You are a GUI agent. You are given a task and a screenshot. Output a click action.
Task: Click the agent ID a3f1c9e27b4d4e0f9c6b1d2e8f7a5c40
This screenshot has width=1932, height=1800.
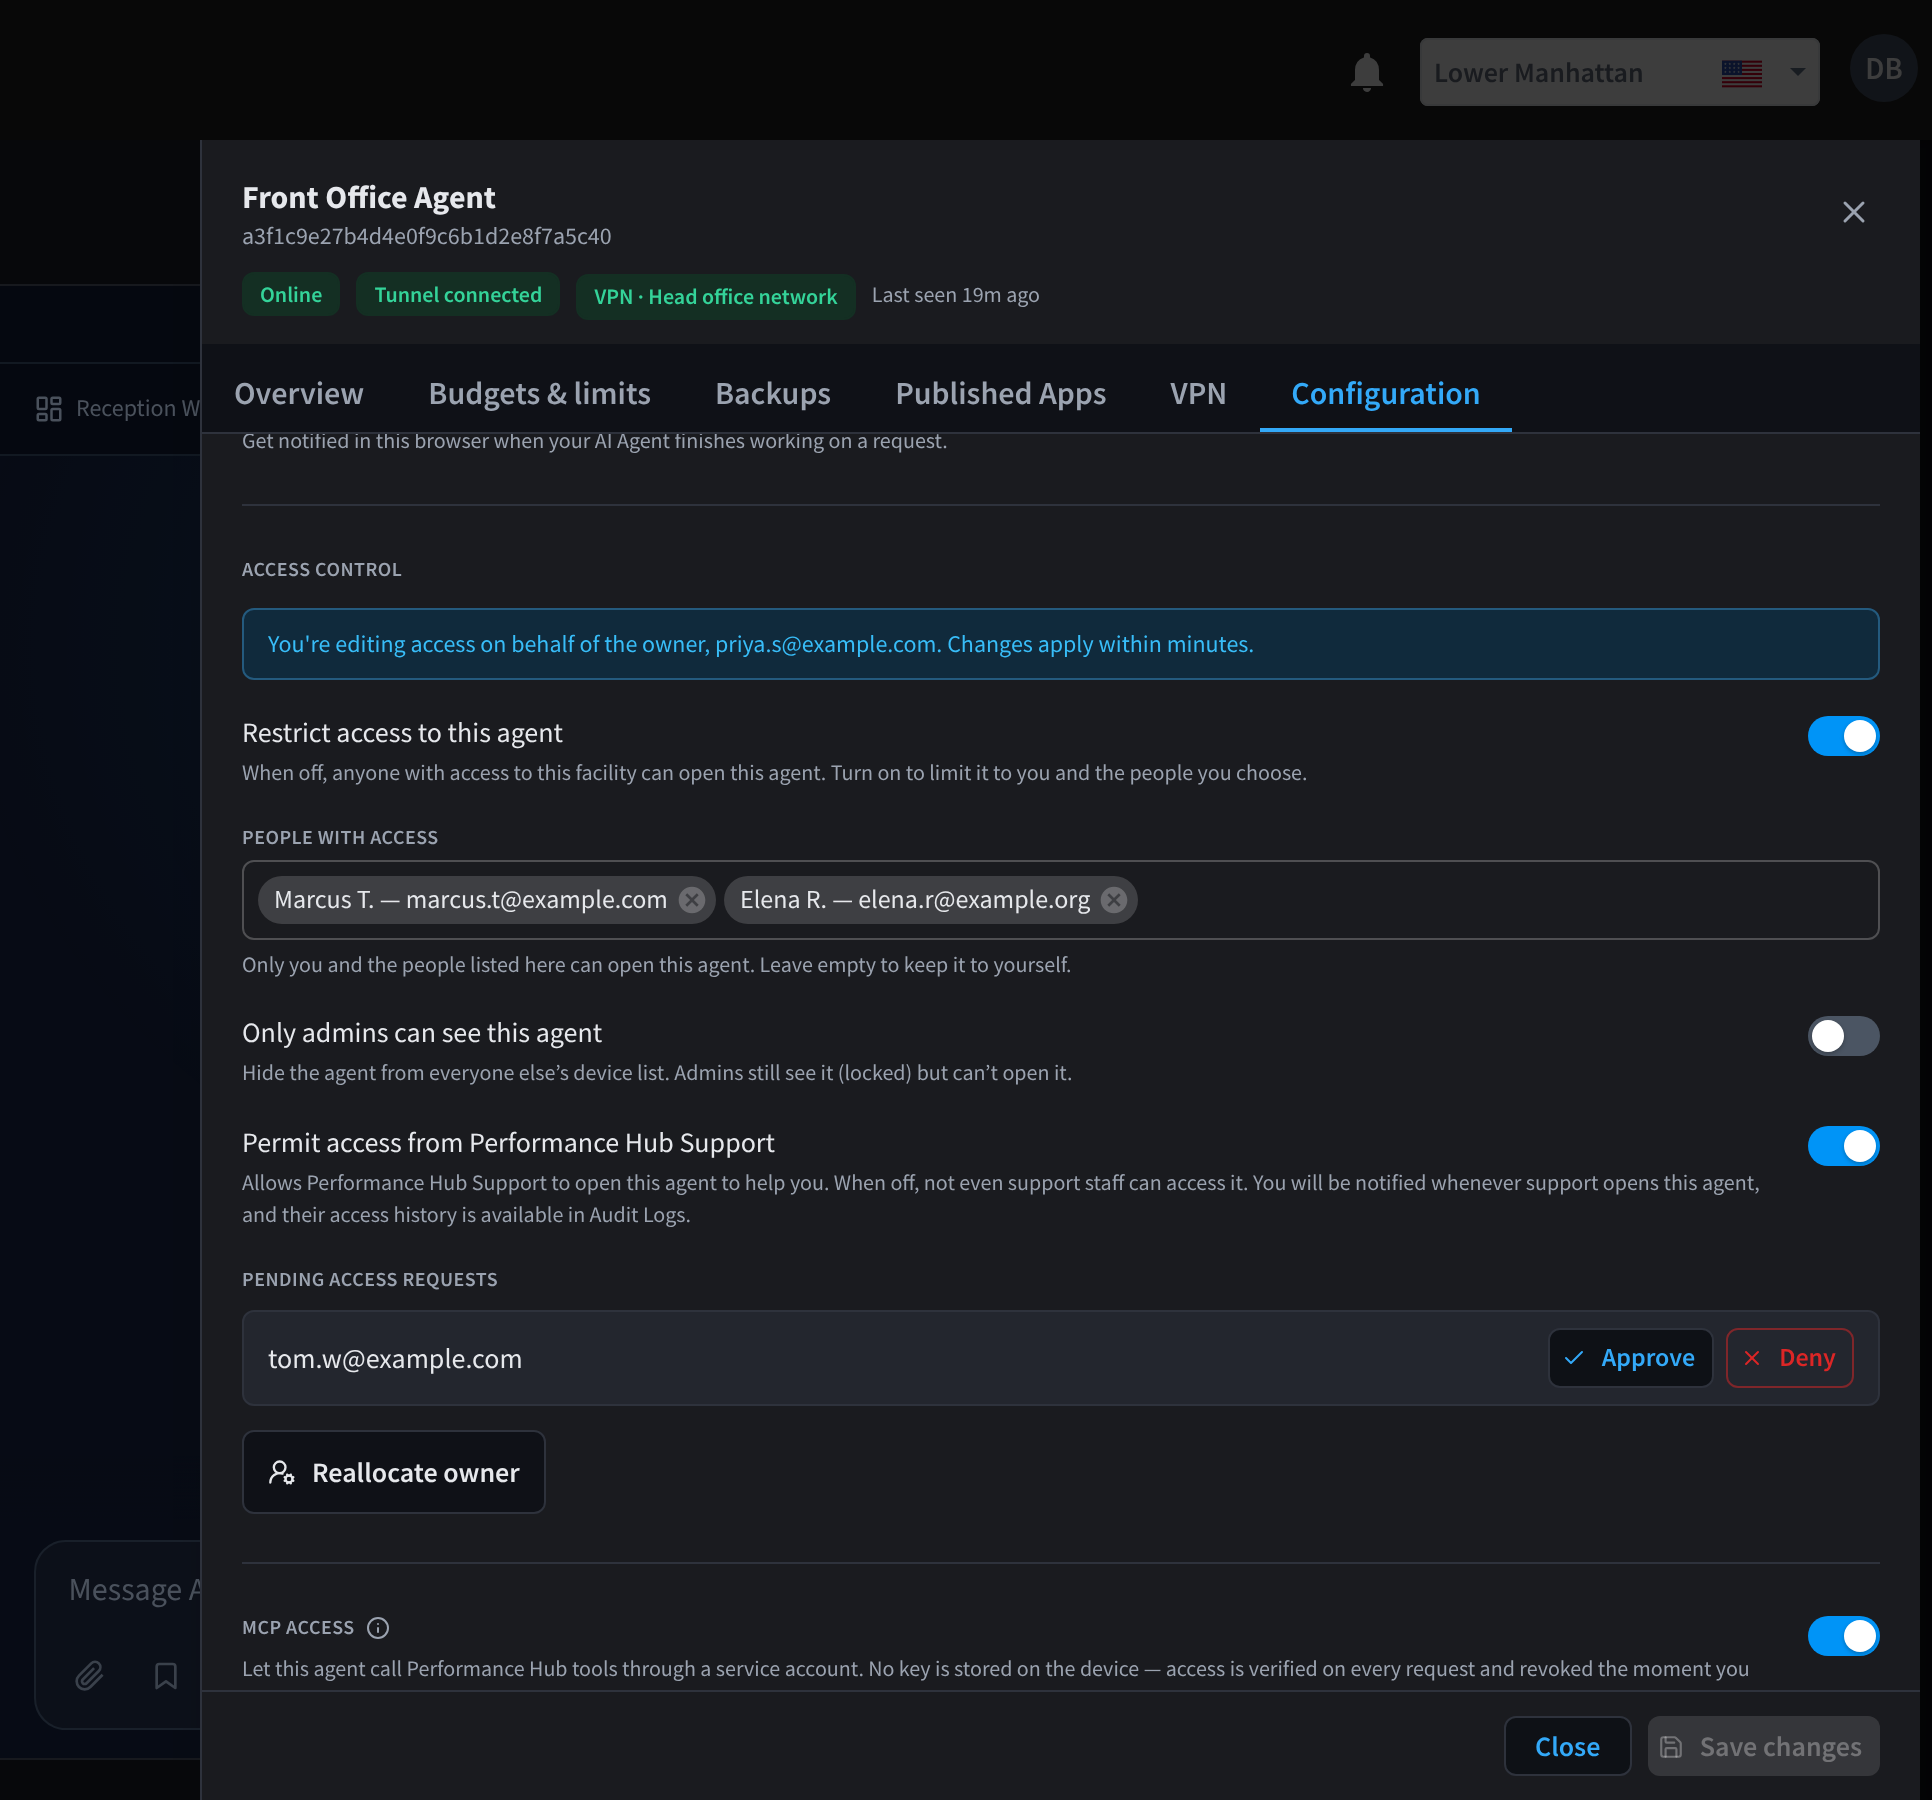(427, 237)
